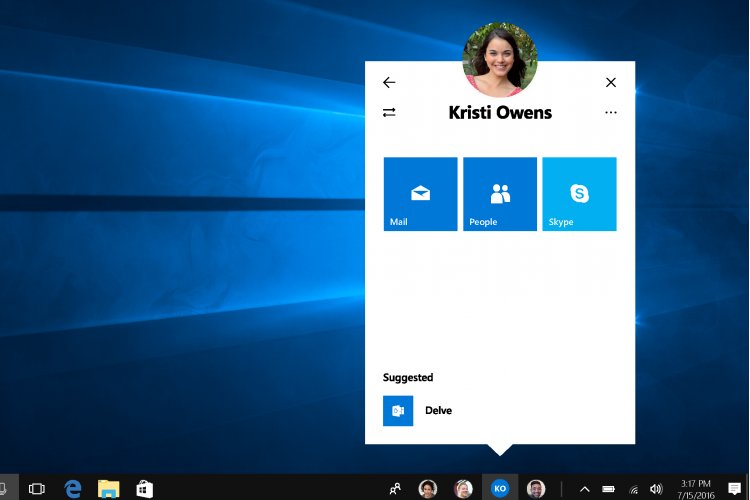Click the Delve label under Suggested
Image resolution: width=750 pixels, height=500 pixels.
[x=438, y=411]
